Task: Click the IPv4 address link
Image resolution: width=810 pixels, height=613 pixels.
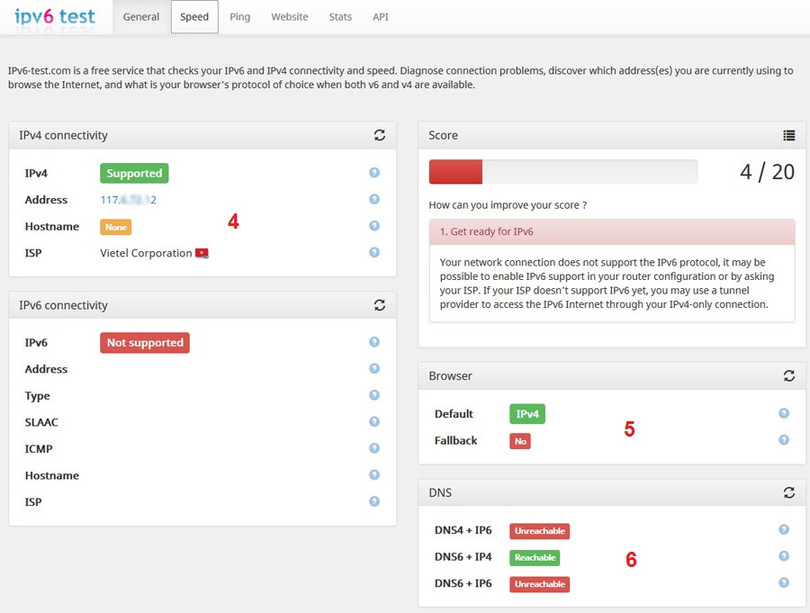Action: pyautogui.click(x=128, y=200)
